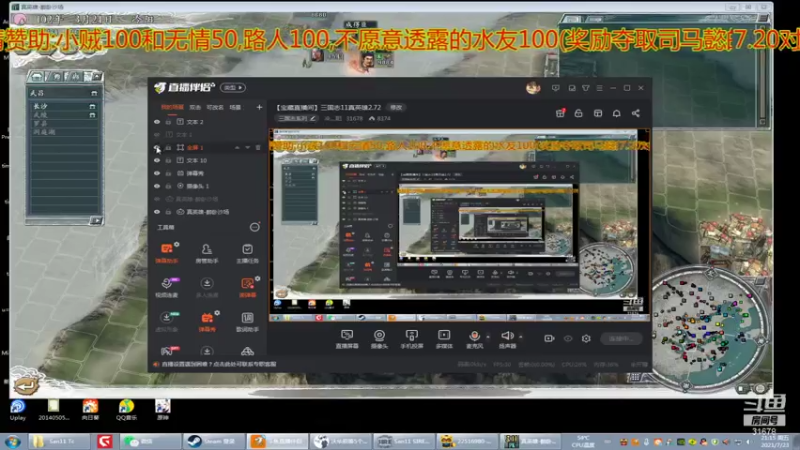Image resolution: width=800 pixels, height=450 pixels.
Task: Expand the microphone options arrow
Action: (488, 337)
